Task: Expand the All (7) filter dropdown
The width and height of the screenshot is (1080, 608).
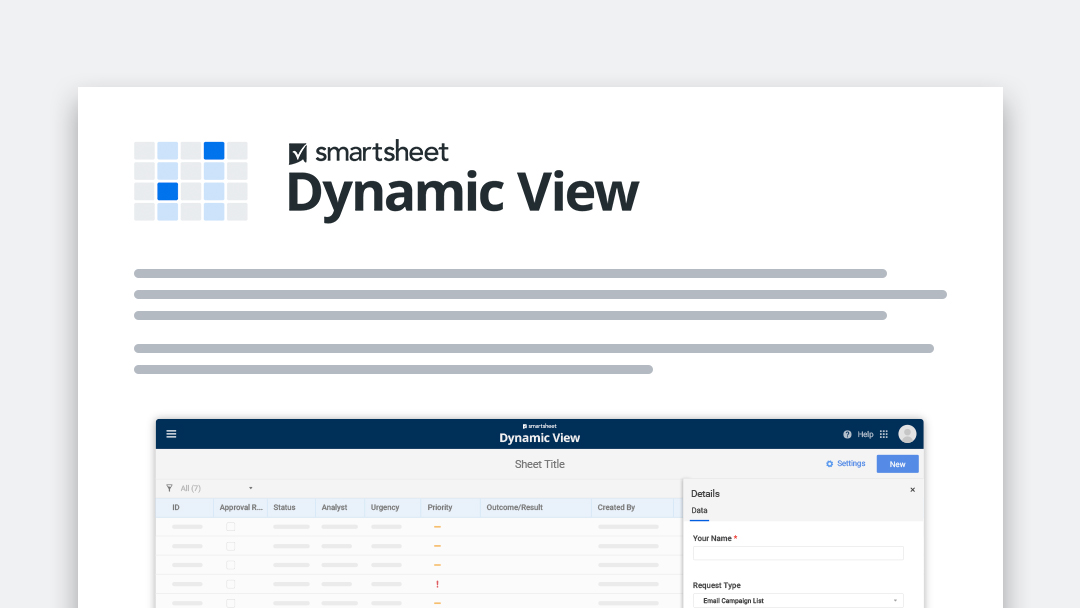Action: 250,488
